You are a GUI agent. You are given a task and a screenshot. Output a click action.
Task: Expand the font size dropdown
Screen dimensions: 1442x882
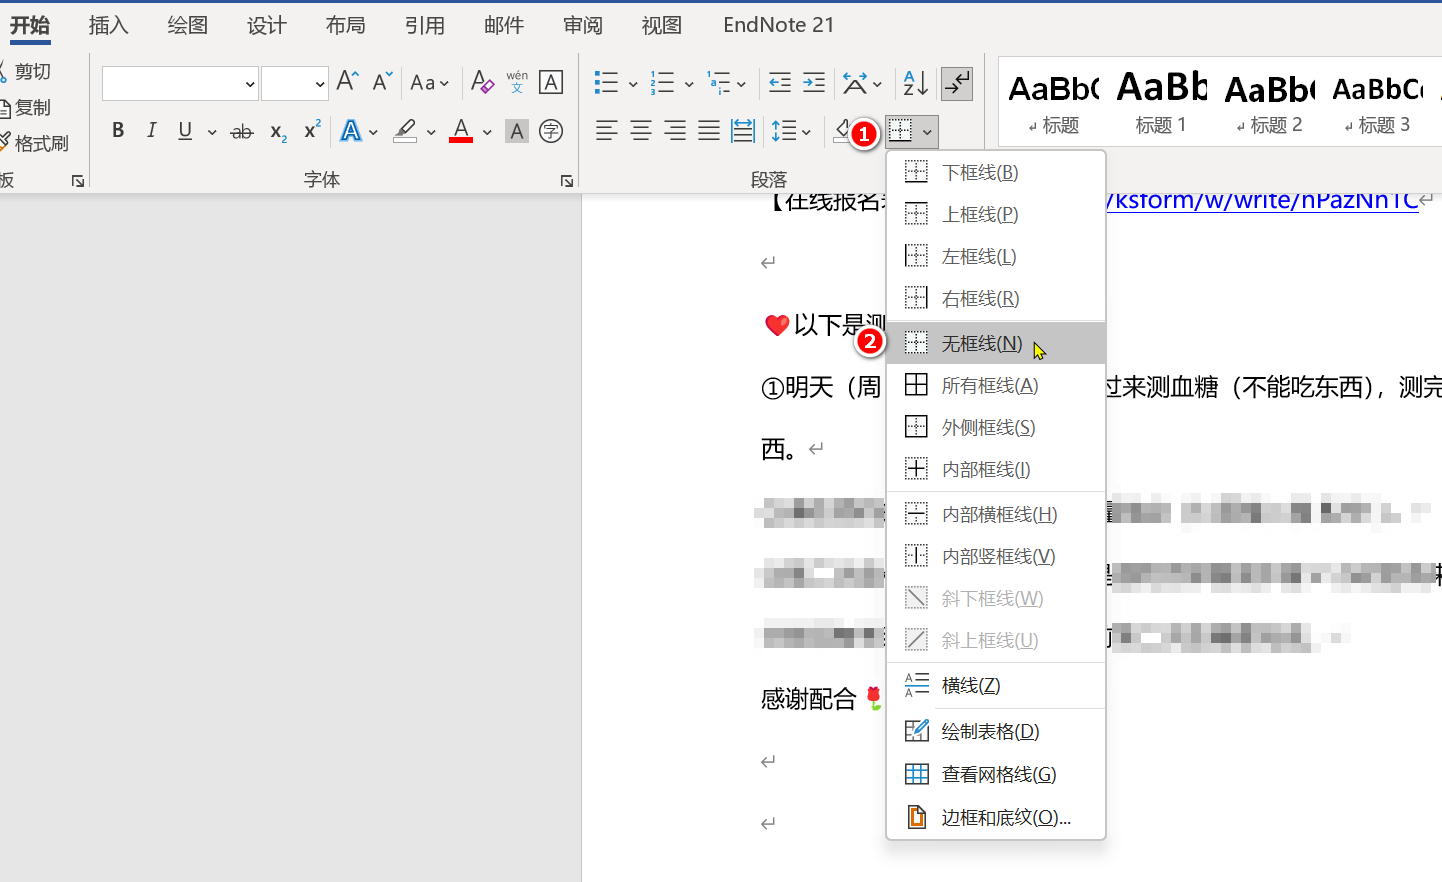pyautogui.click(x=319, y=84)
